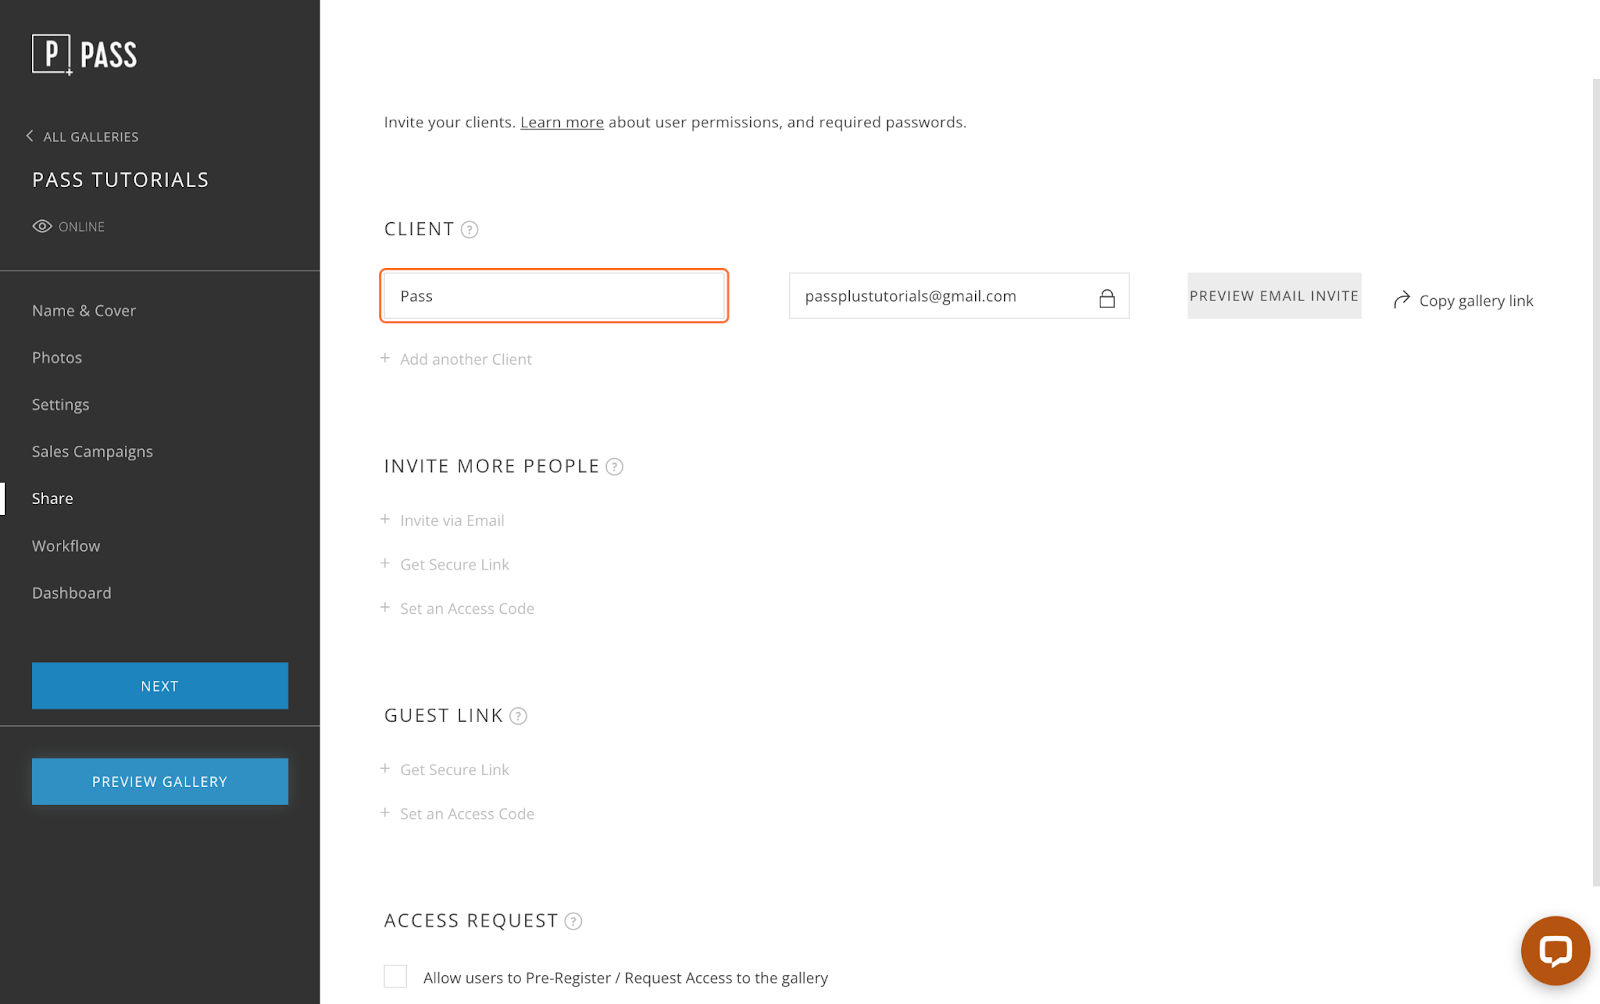Screen dimensions: 1600x1004
Task: Click the plus icon for Add another Client
Action: coord(385,358)
